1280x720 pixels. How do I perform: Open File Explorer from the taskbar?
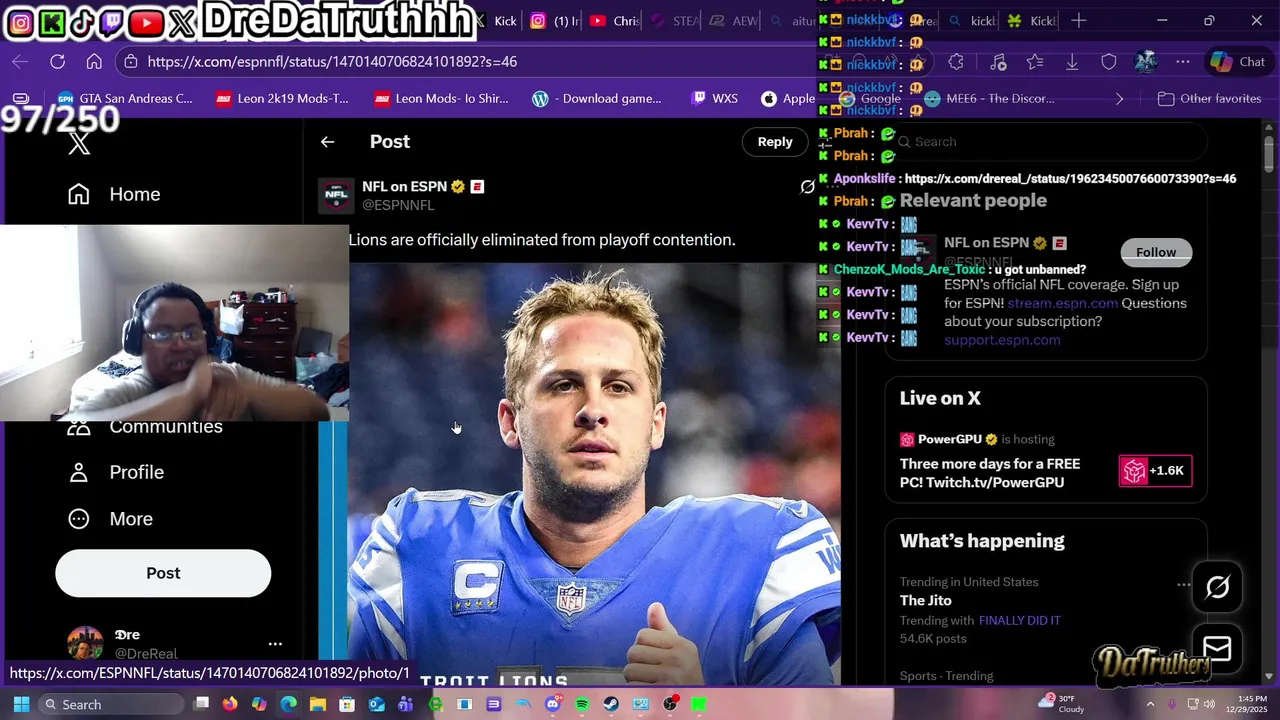click(317, 704)
